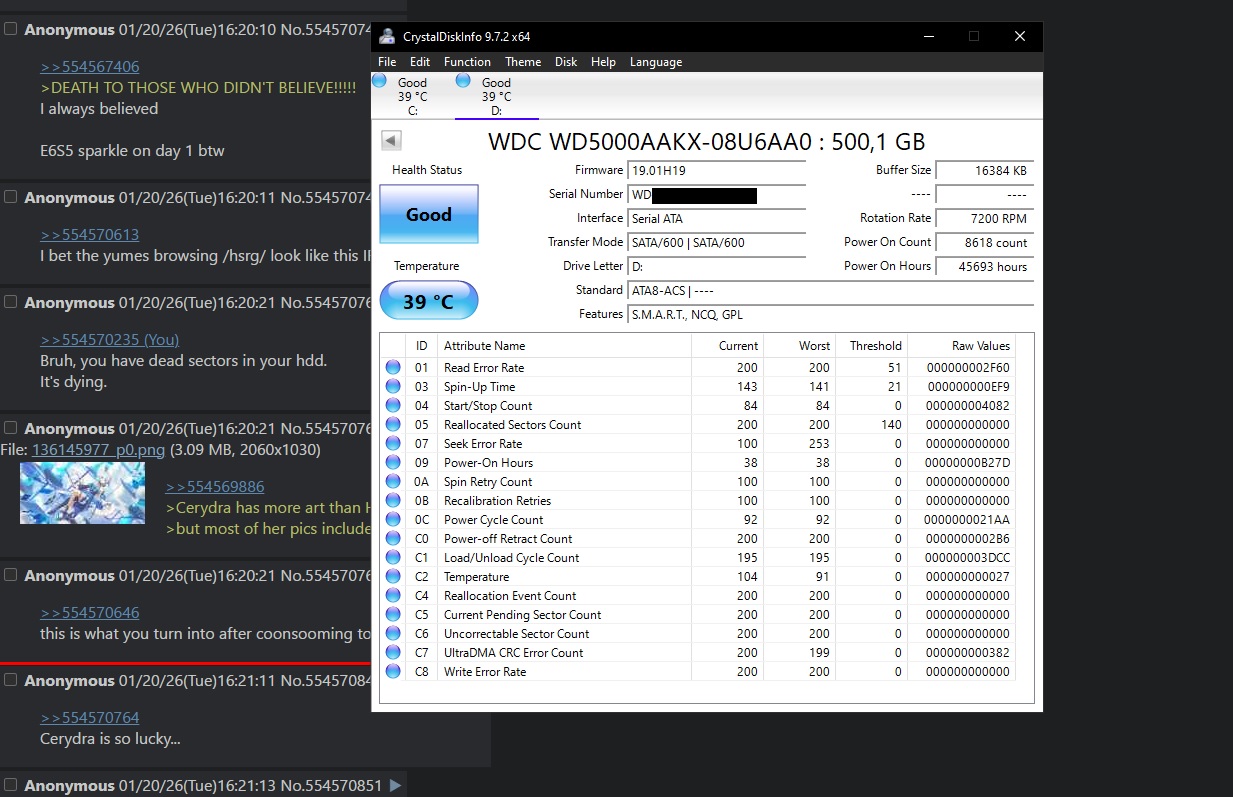
Task: Click the Good health status button
Action: [x=429, y=214]
